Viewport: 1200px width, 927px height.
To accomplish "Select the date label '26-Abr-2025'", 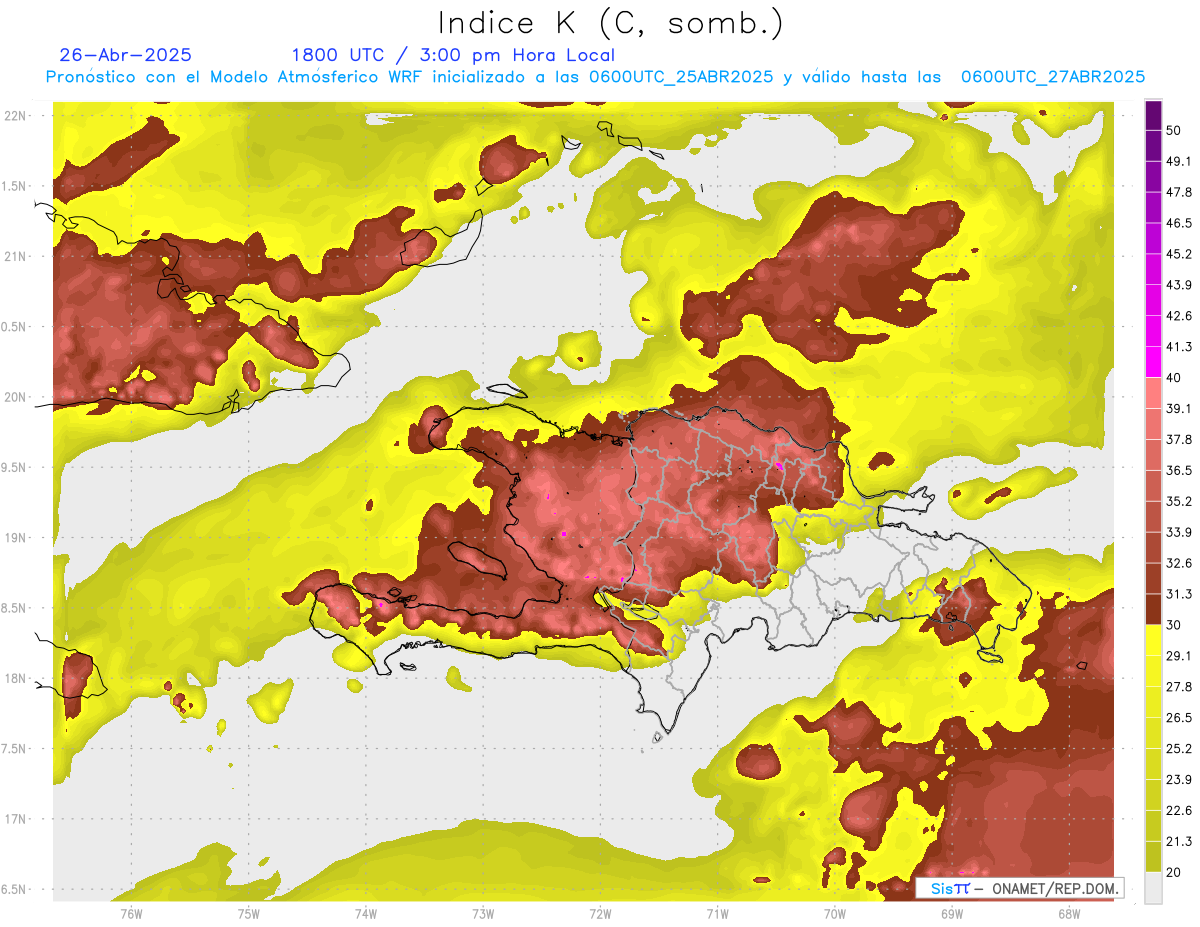I will pos(126,55).
